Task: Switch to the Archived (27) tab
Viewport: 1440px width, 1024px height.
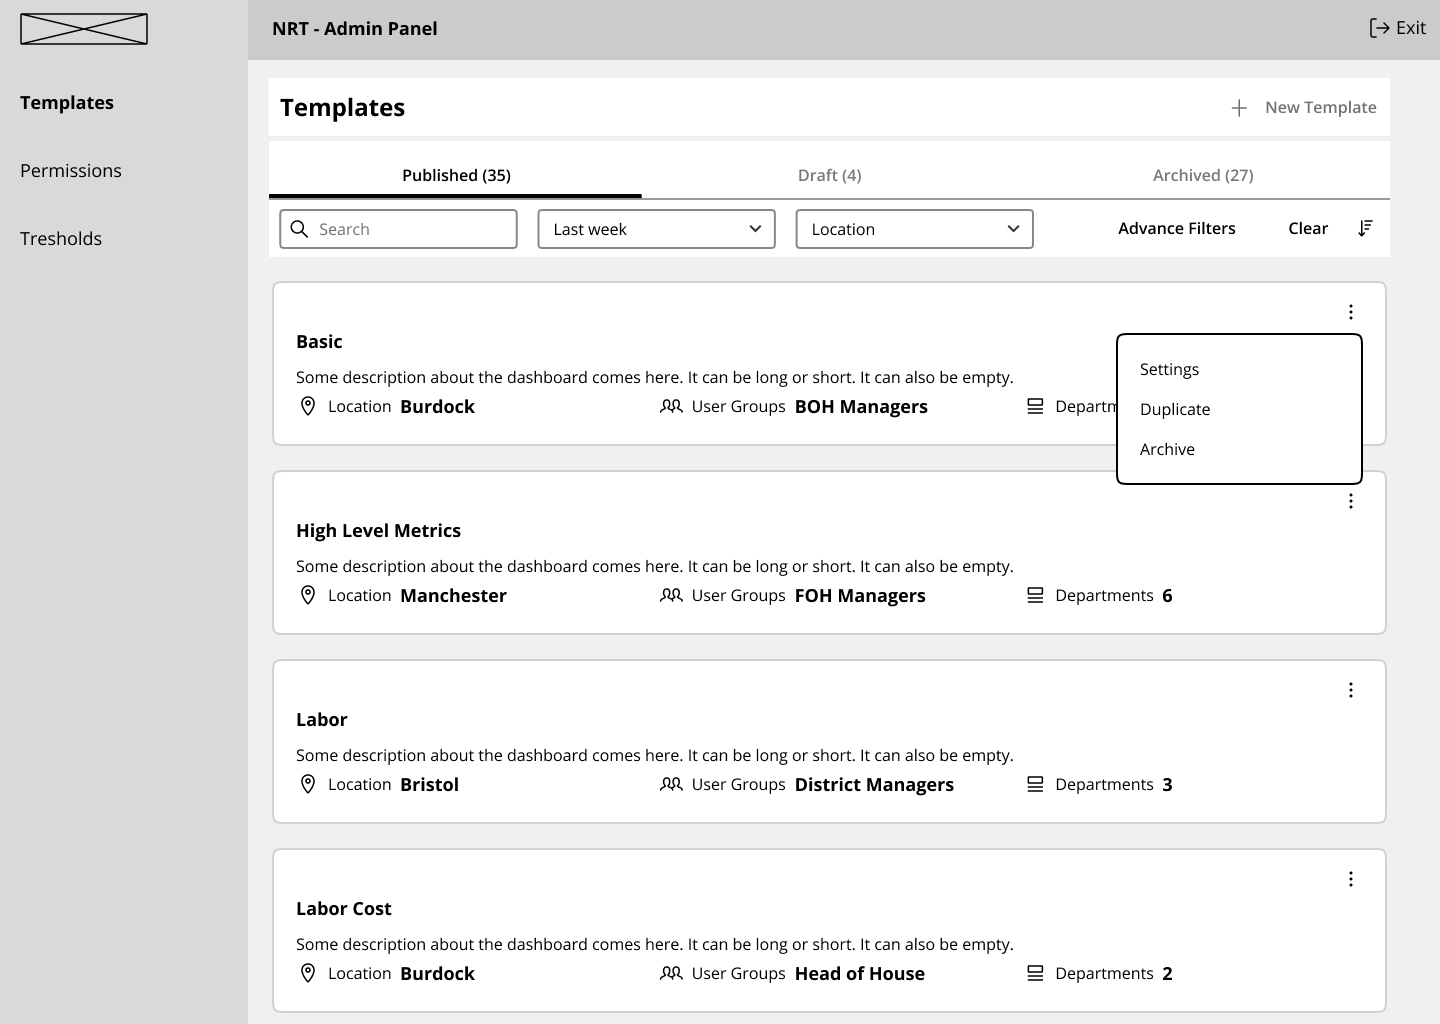Action: (x=1202, y=175)
